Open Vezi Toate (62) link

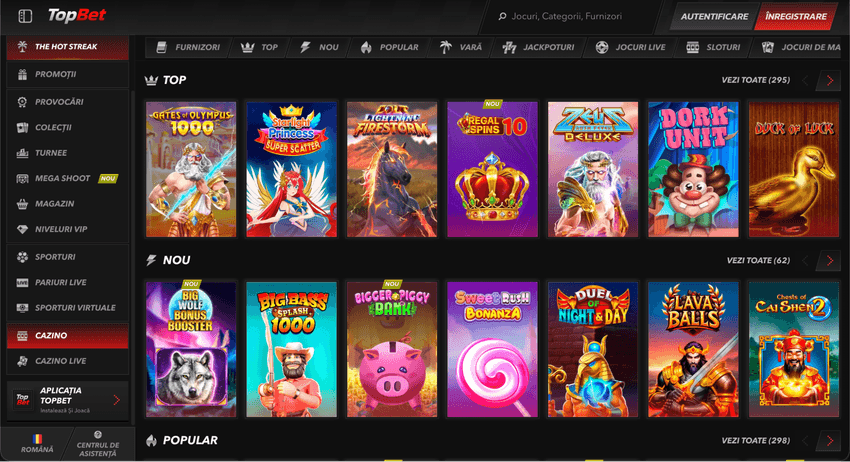pos(758,261)
